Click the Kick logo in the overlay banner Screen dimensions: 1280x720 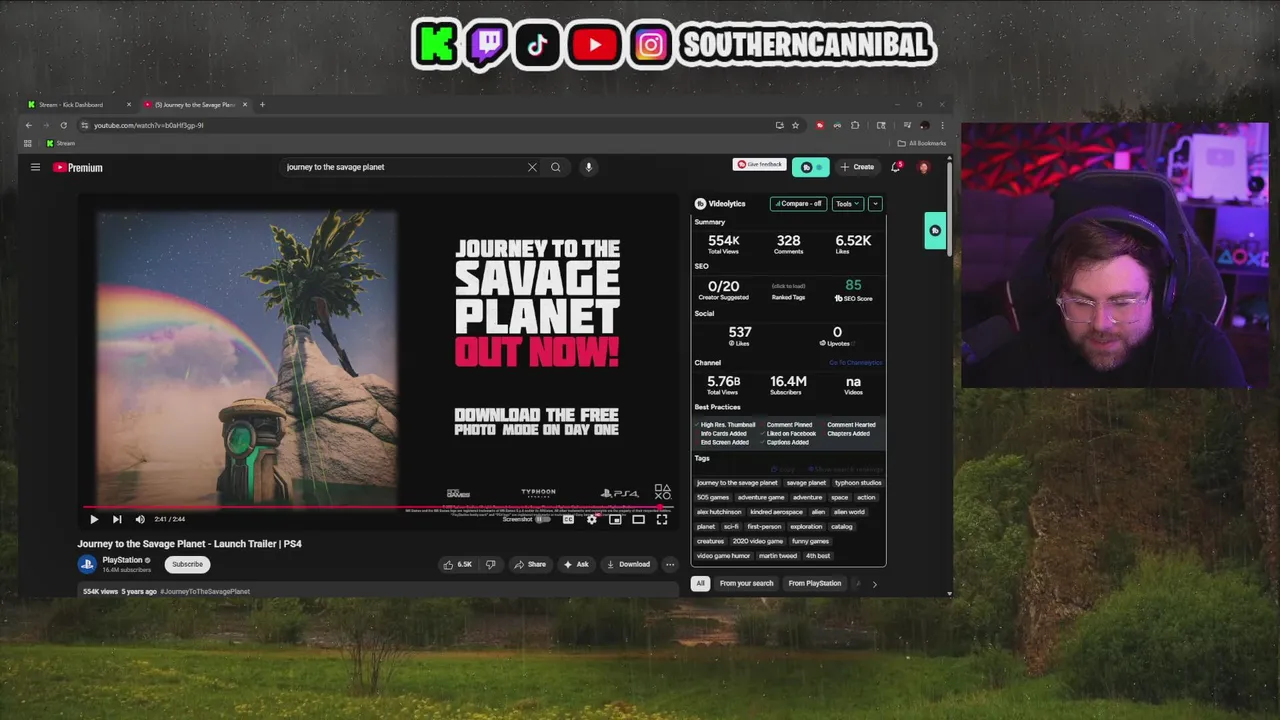[x=436, y=45]
